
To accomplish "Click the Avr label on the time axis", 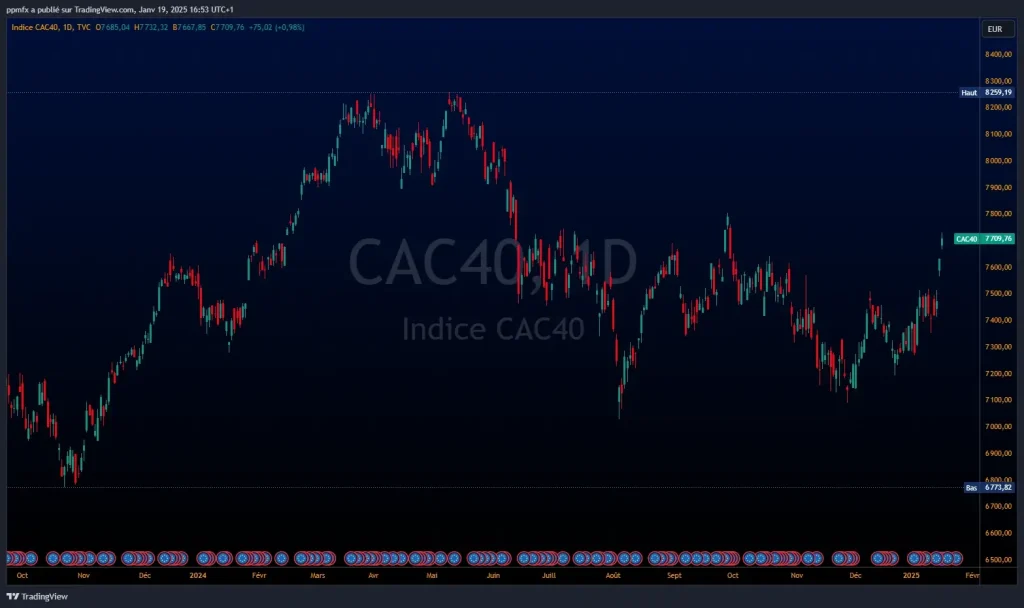I will 374,575.
